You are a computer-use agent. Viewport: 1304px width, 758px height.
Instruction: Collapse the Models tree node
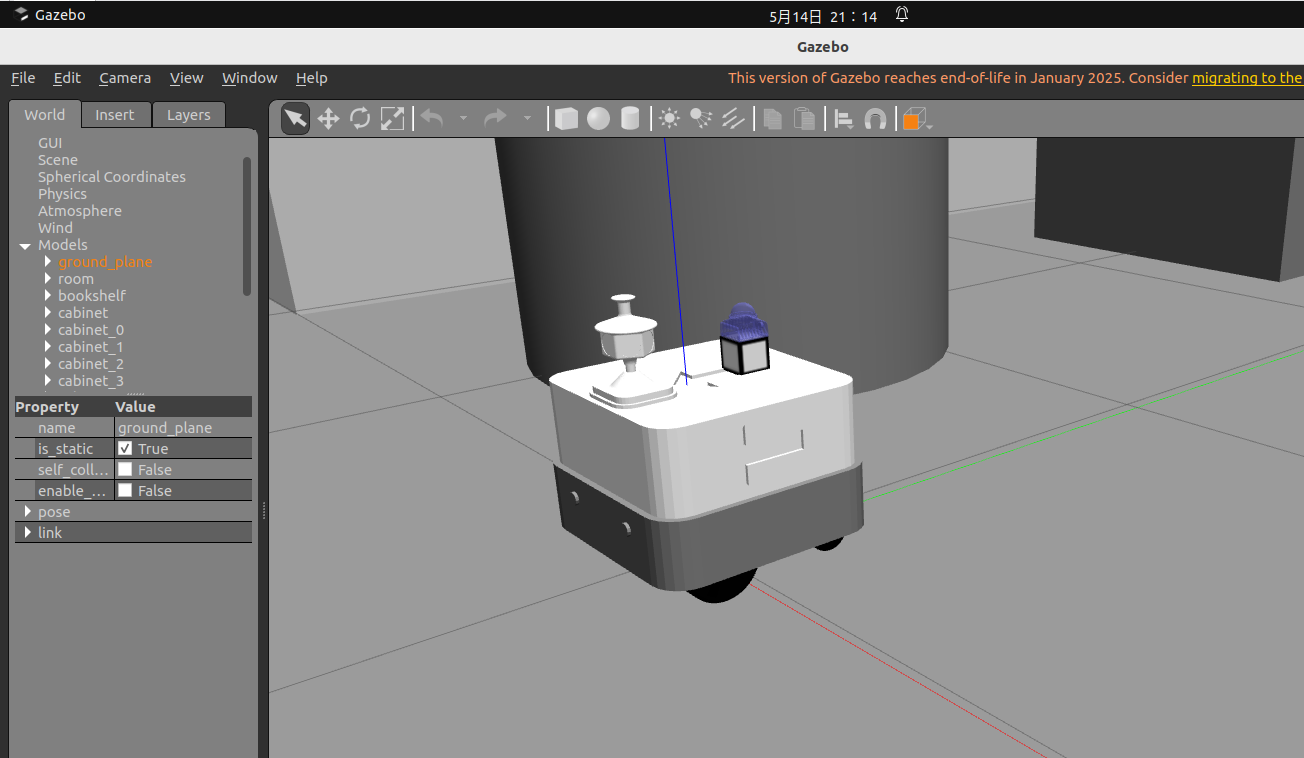click(25, 246)
